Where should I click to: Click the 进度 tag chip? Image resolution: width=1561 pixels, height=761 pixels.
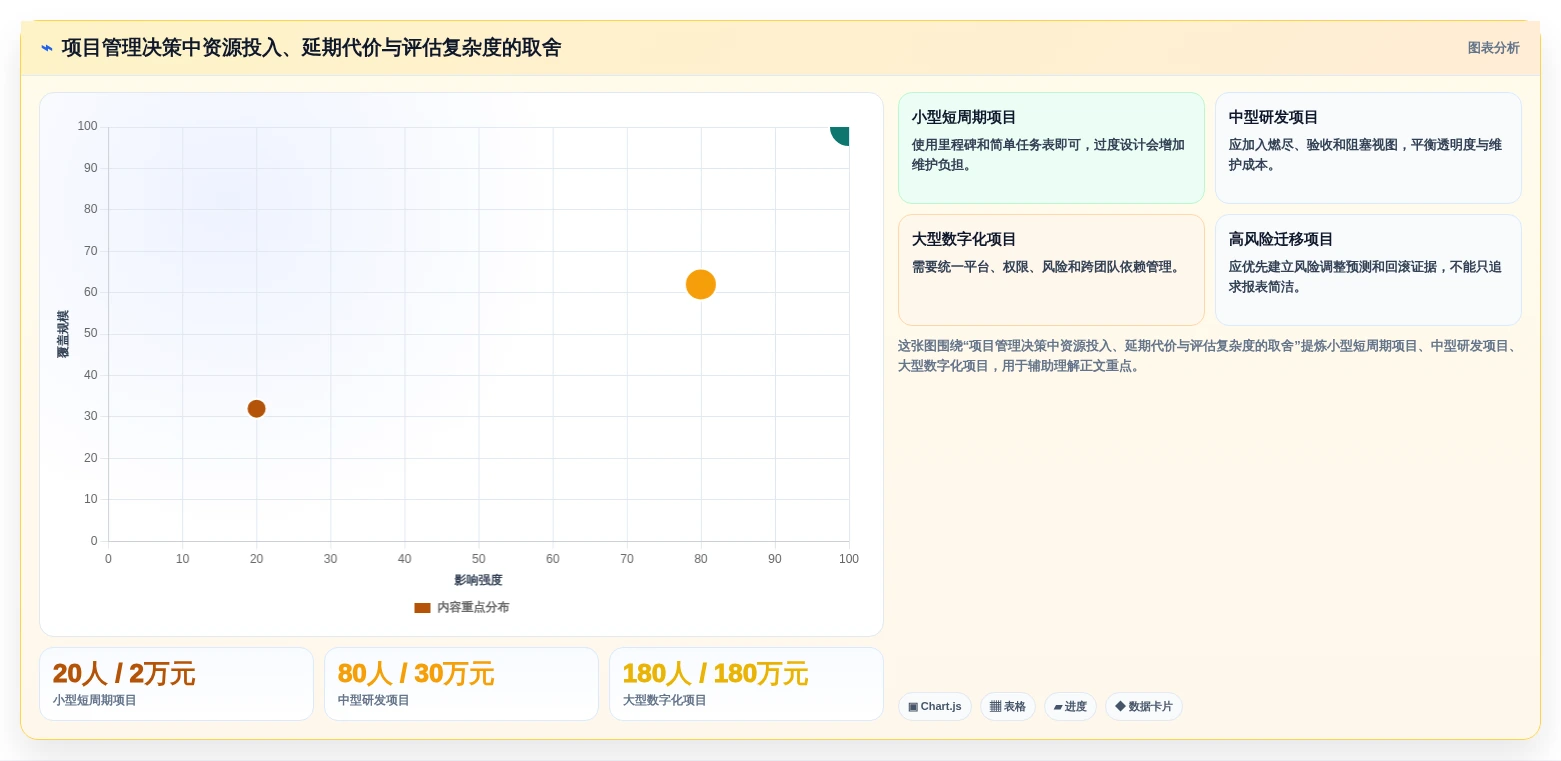1070,707
